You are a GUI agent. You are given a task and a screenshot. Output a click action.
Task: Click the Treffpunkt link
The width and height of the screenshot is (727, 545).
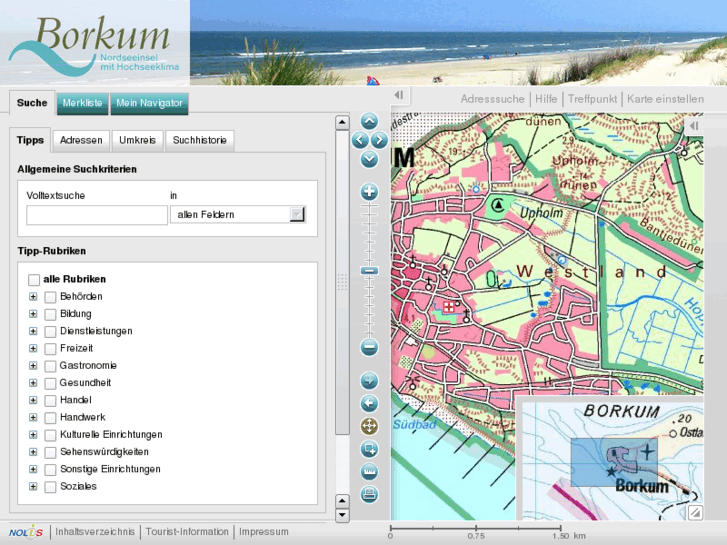pyautogui.click(x=593, y=99)
